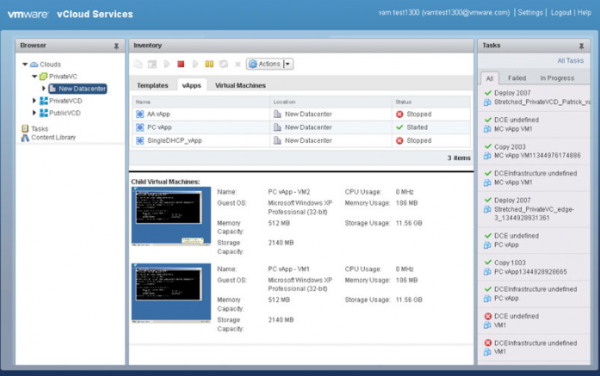Click the greyed delete X toolbar icon

click(x=238, y=64)
